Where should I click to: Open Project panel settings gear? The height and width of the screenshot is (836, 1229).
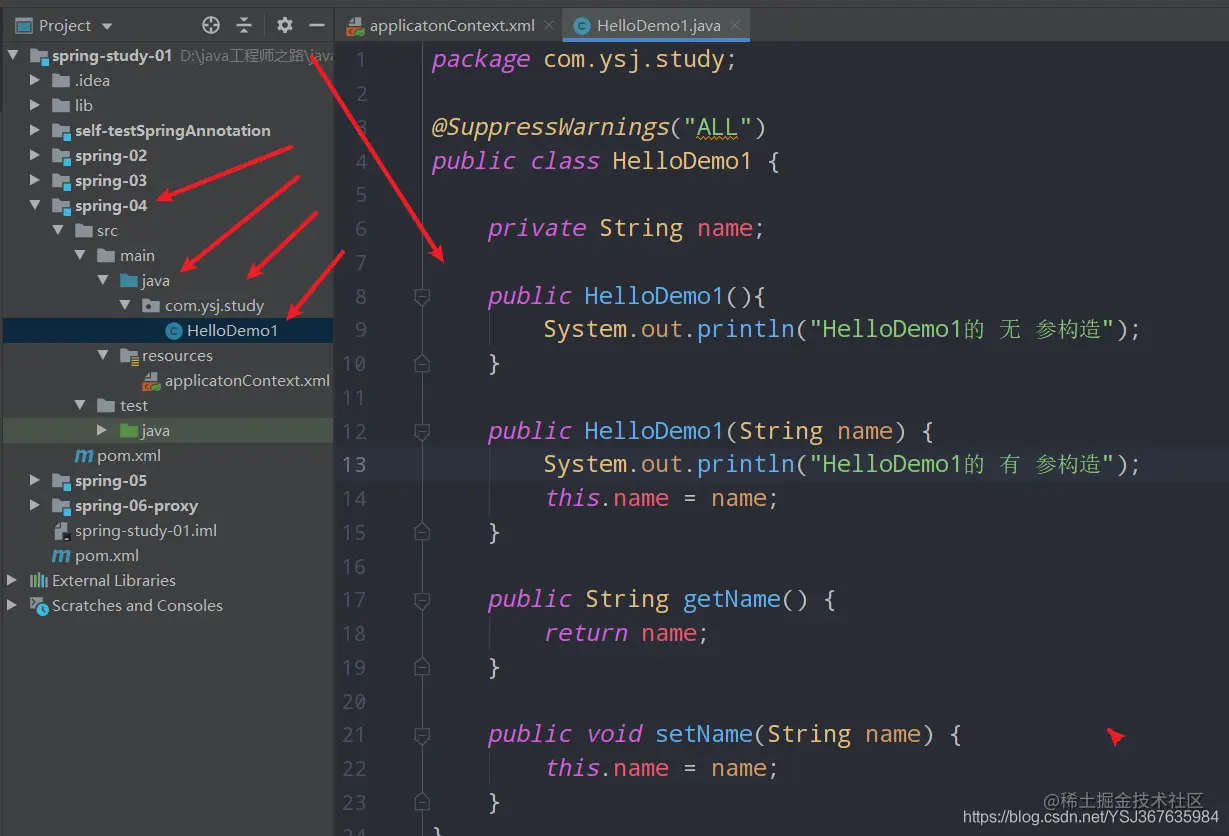(x=285, y=25)
